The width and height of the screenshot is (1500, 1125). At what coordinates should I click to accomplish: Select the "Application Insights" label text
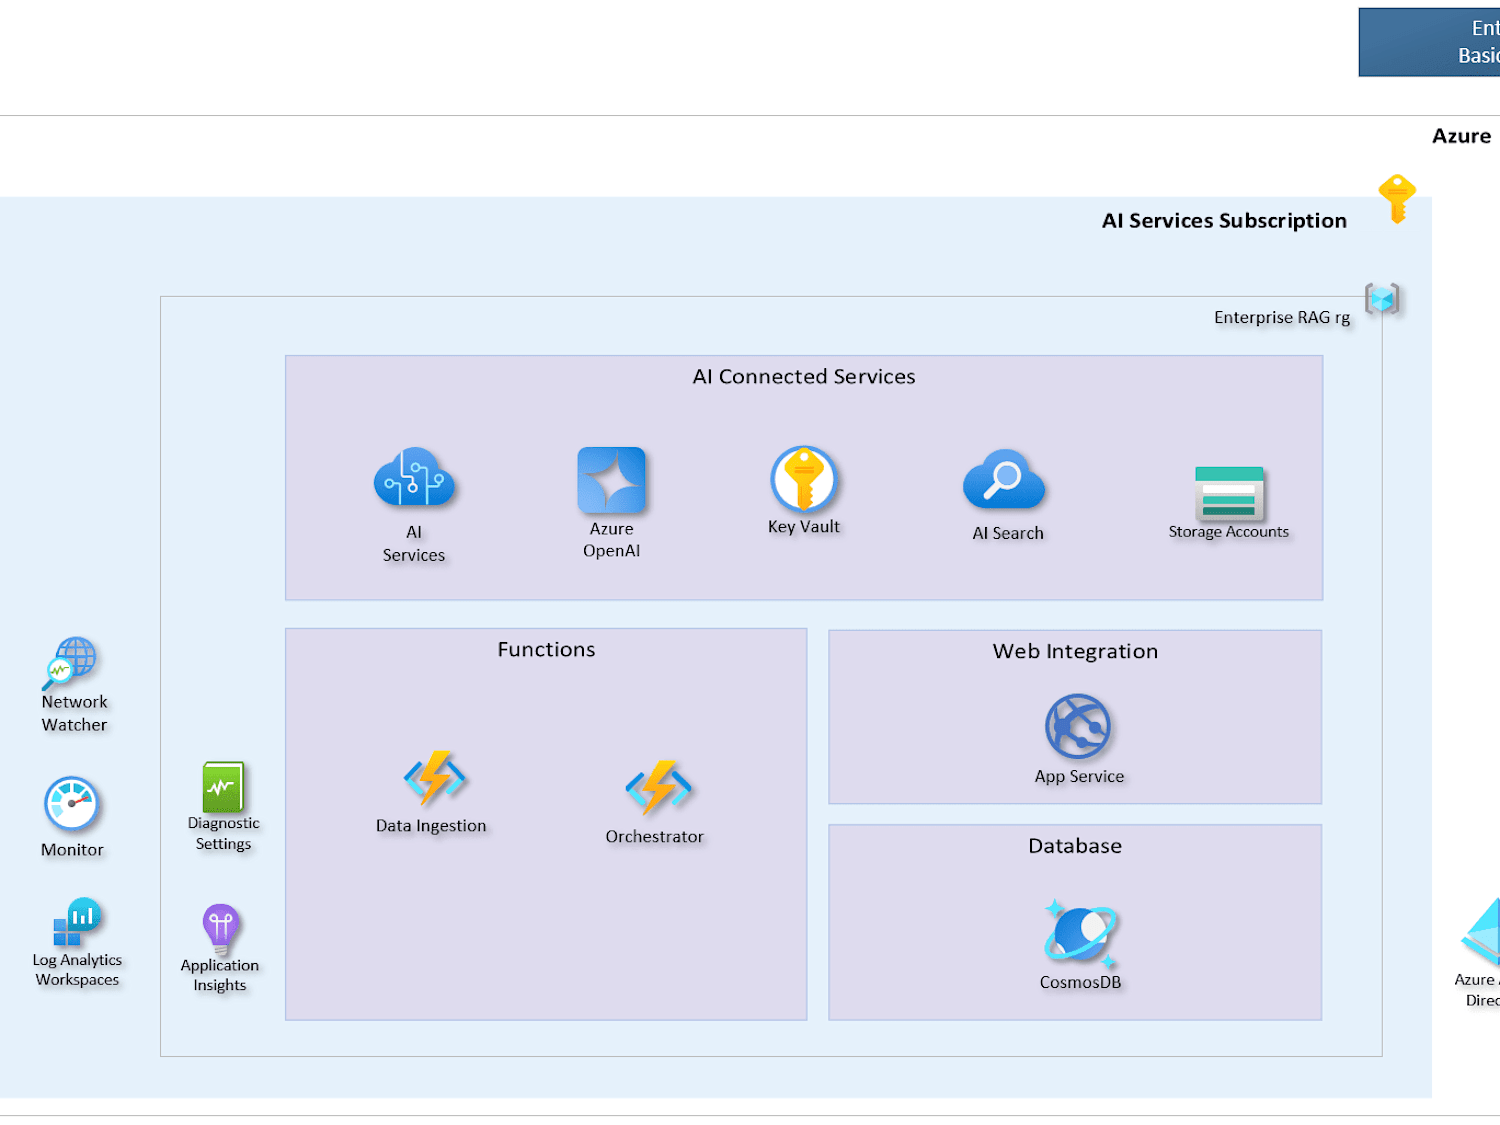pyautogui.click(x=219, y=976)
